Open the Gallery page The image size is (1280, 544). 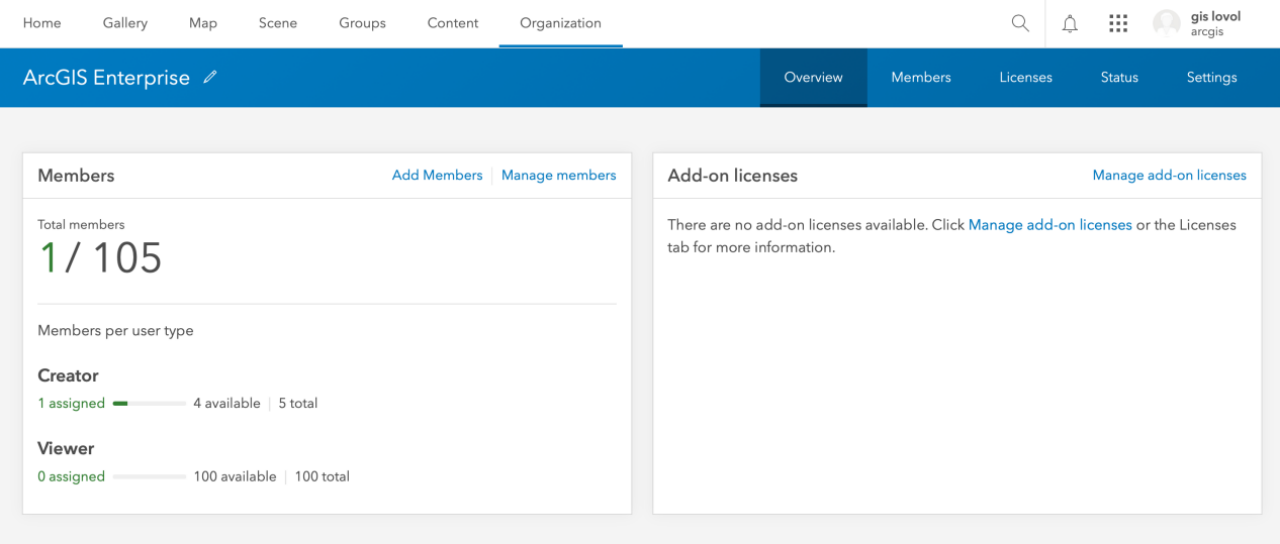pyautogui.click(x=125, y=23)
